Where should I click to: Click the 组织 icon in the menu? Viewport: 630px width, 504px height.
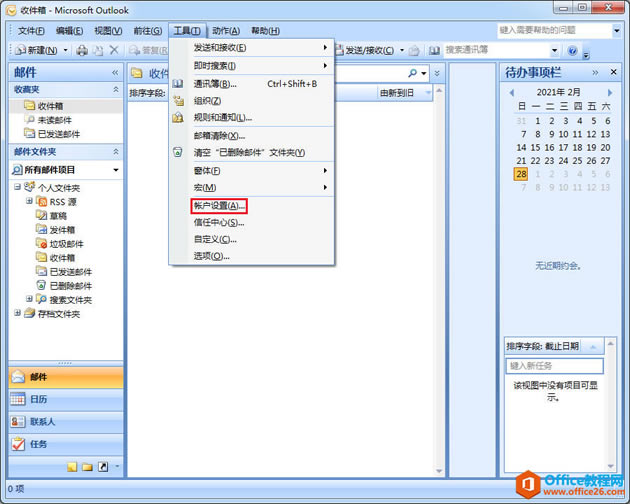(178, 100)
